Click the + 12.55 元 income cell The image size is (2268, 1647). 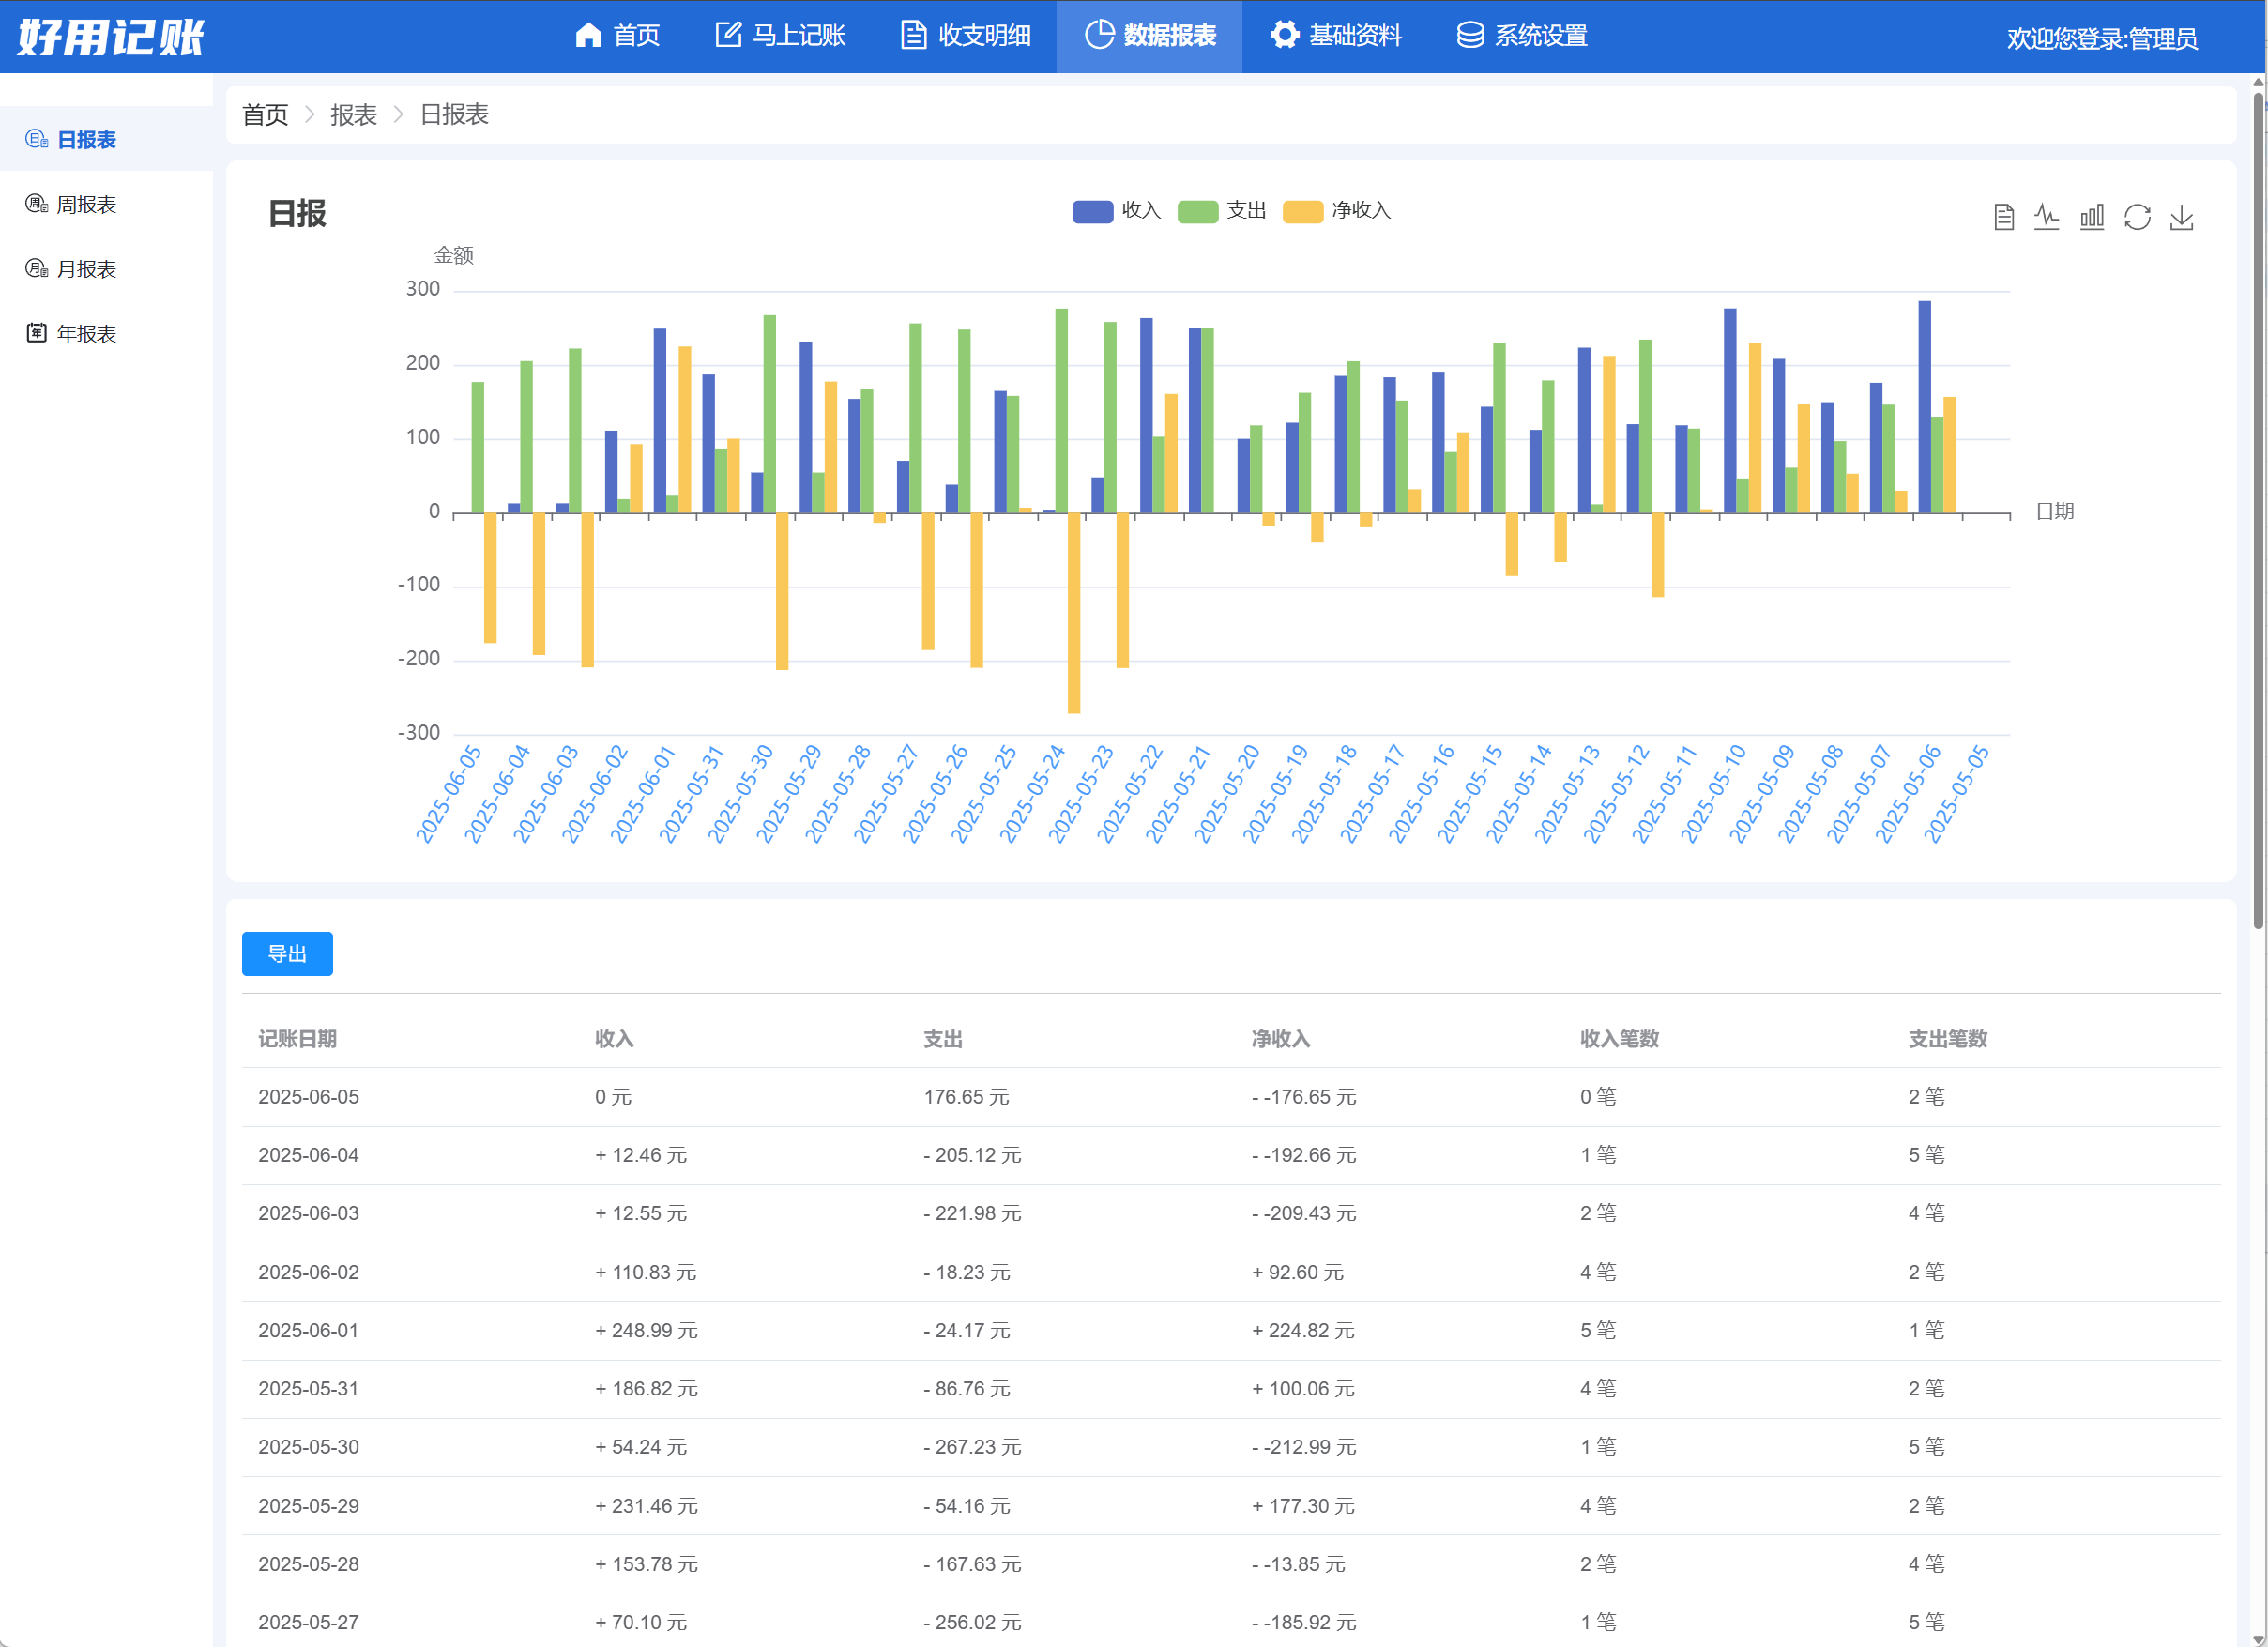click(x=641, y=1213)
